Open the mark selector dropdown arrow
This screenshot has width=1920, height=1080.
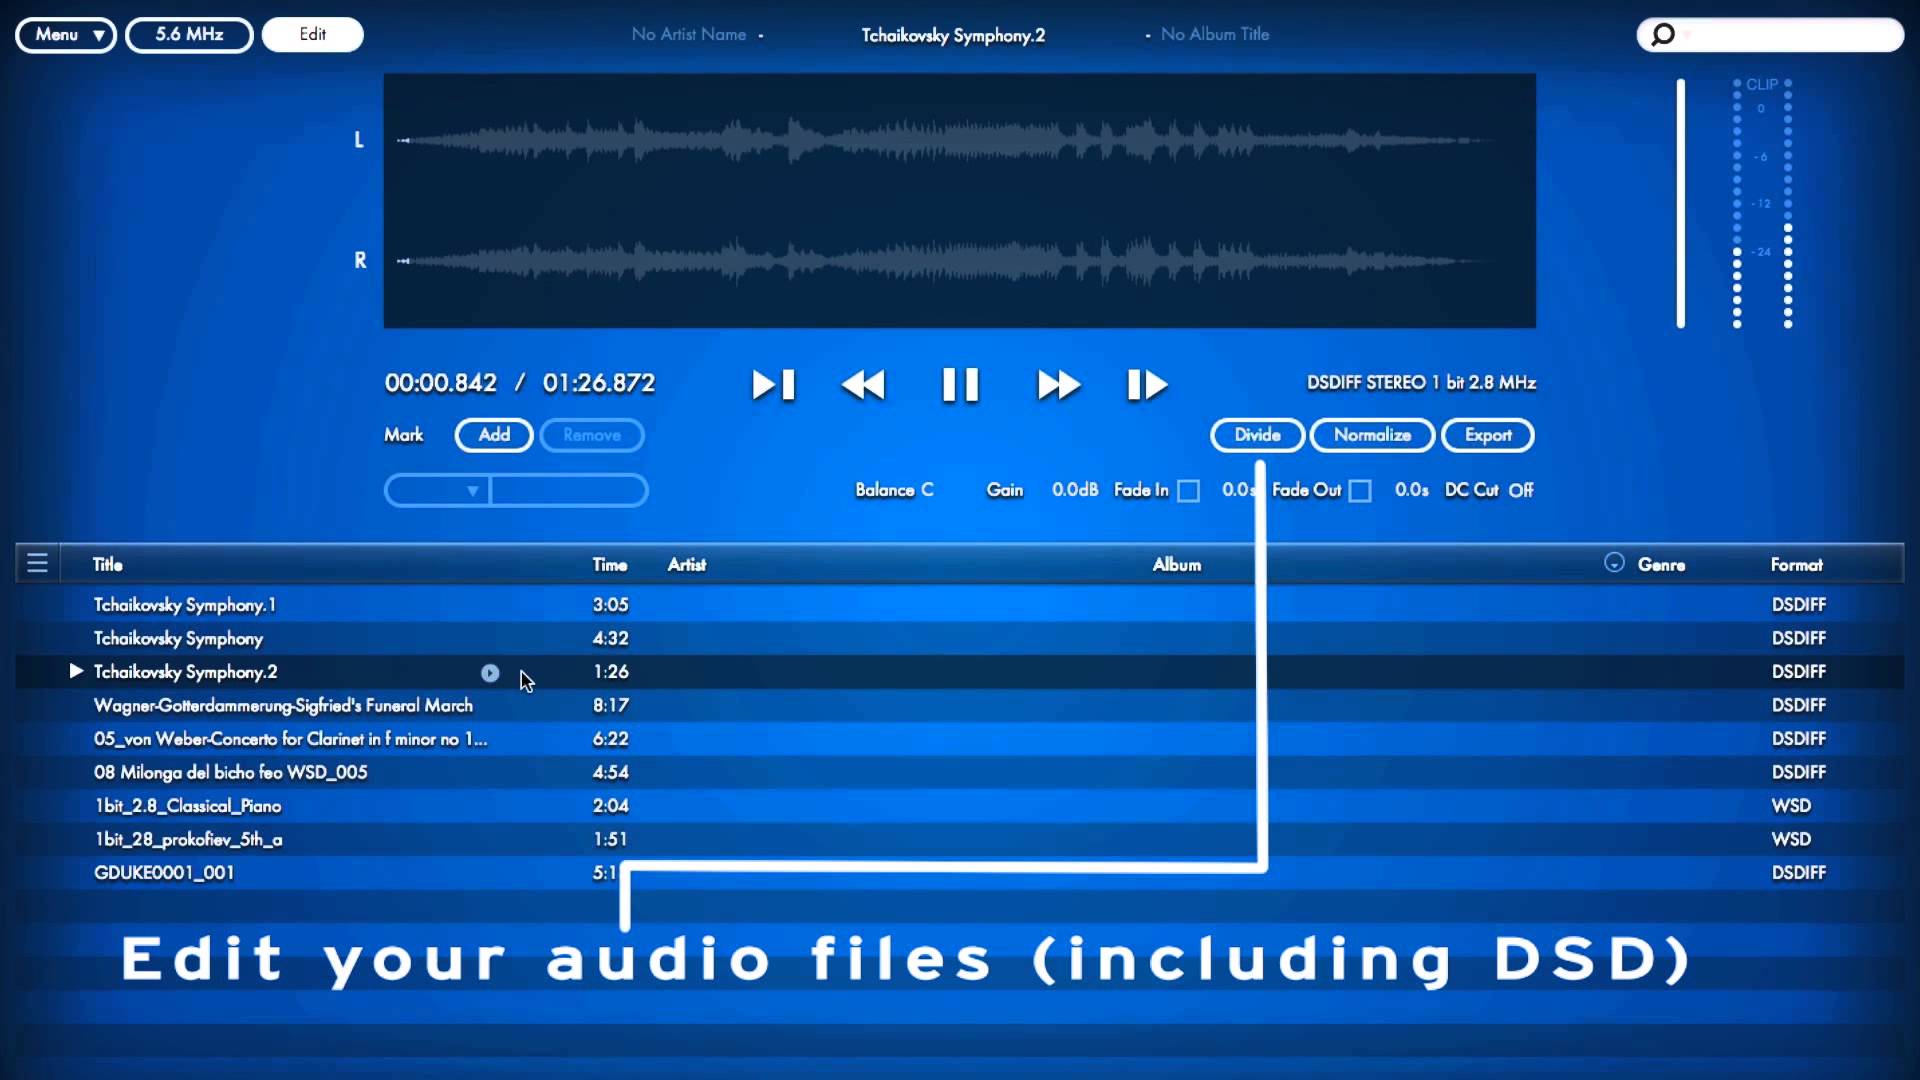tap(472, 491)
